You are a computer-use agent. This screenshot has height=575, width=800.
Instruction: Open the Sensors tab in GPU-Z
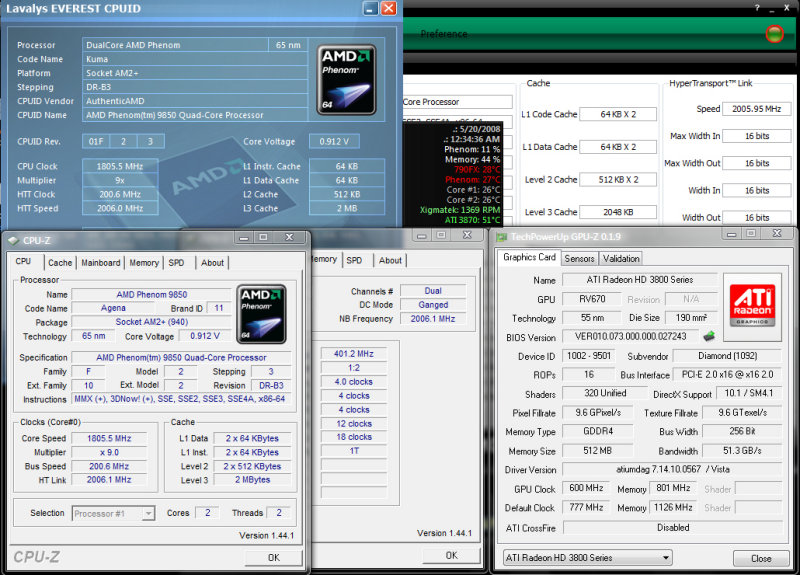(579, 259)
